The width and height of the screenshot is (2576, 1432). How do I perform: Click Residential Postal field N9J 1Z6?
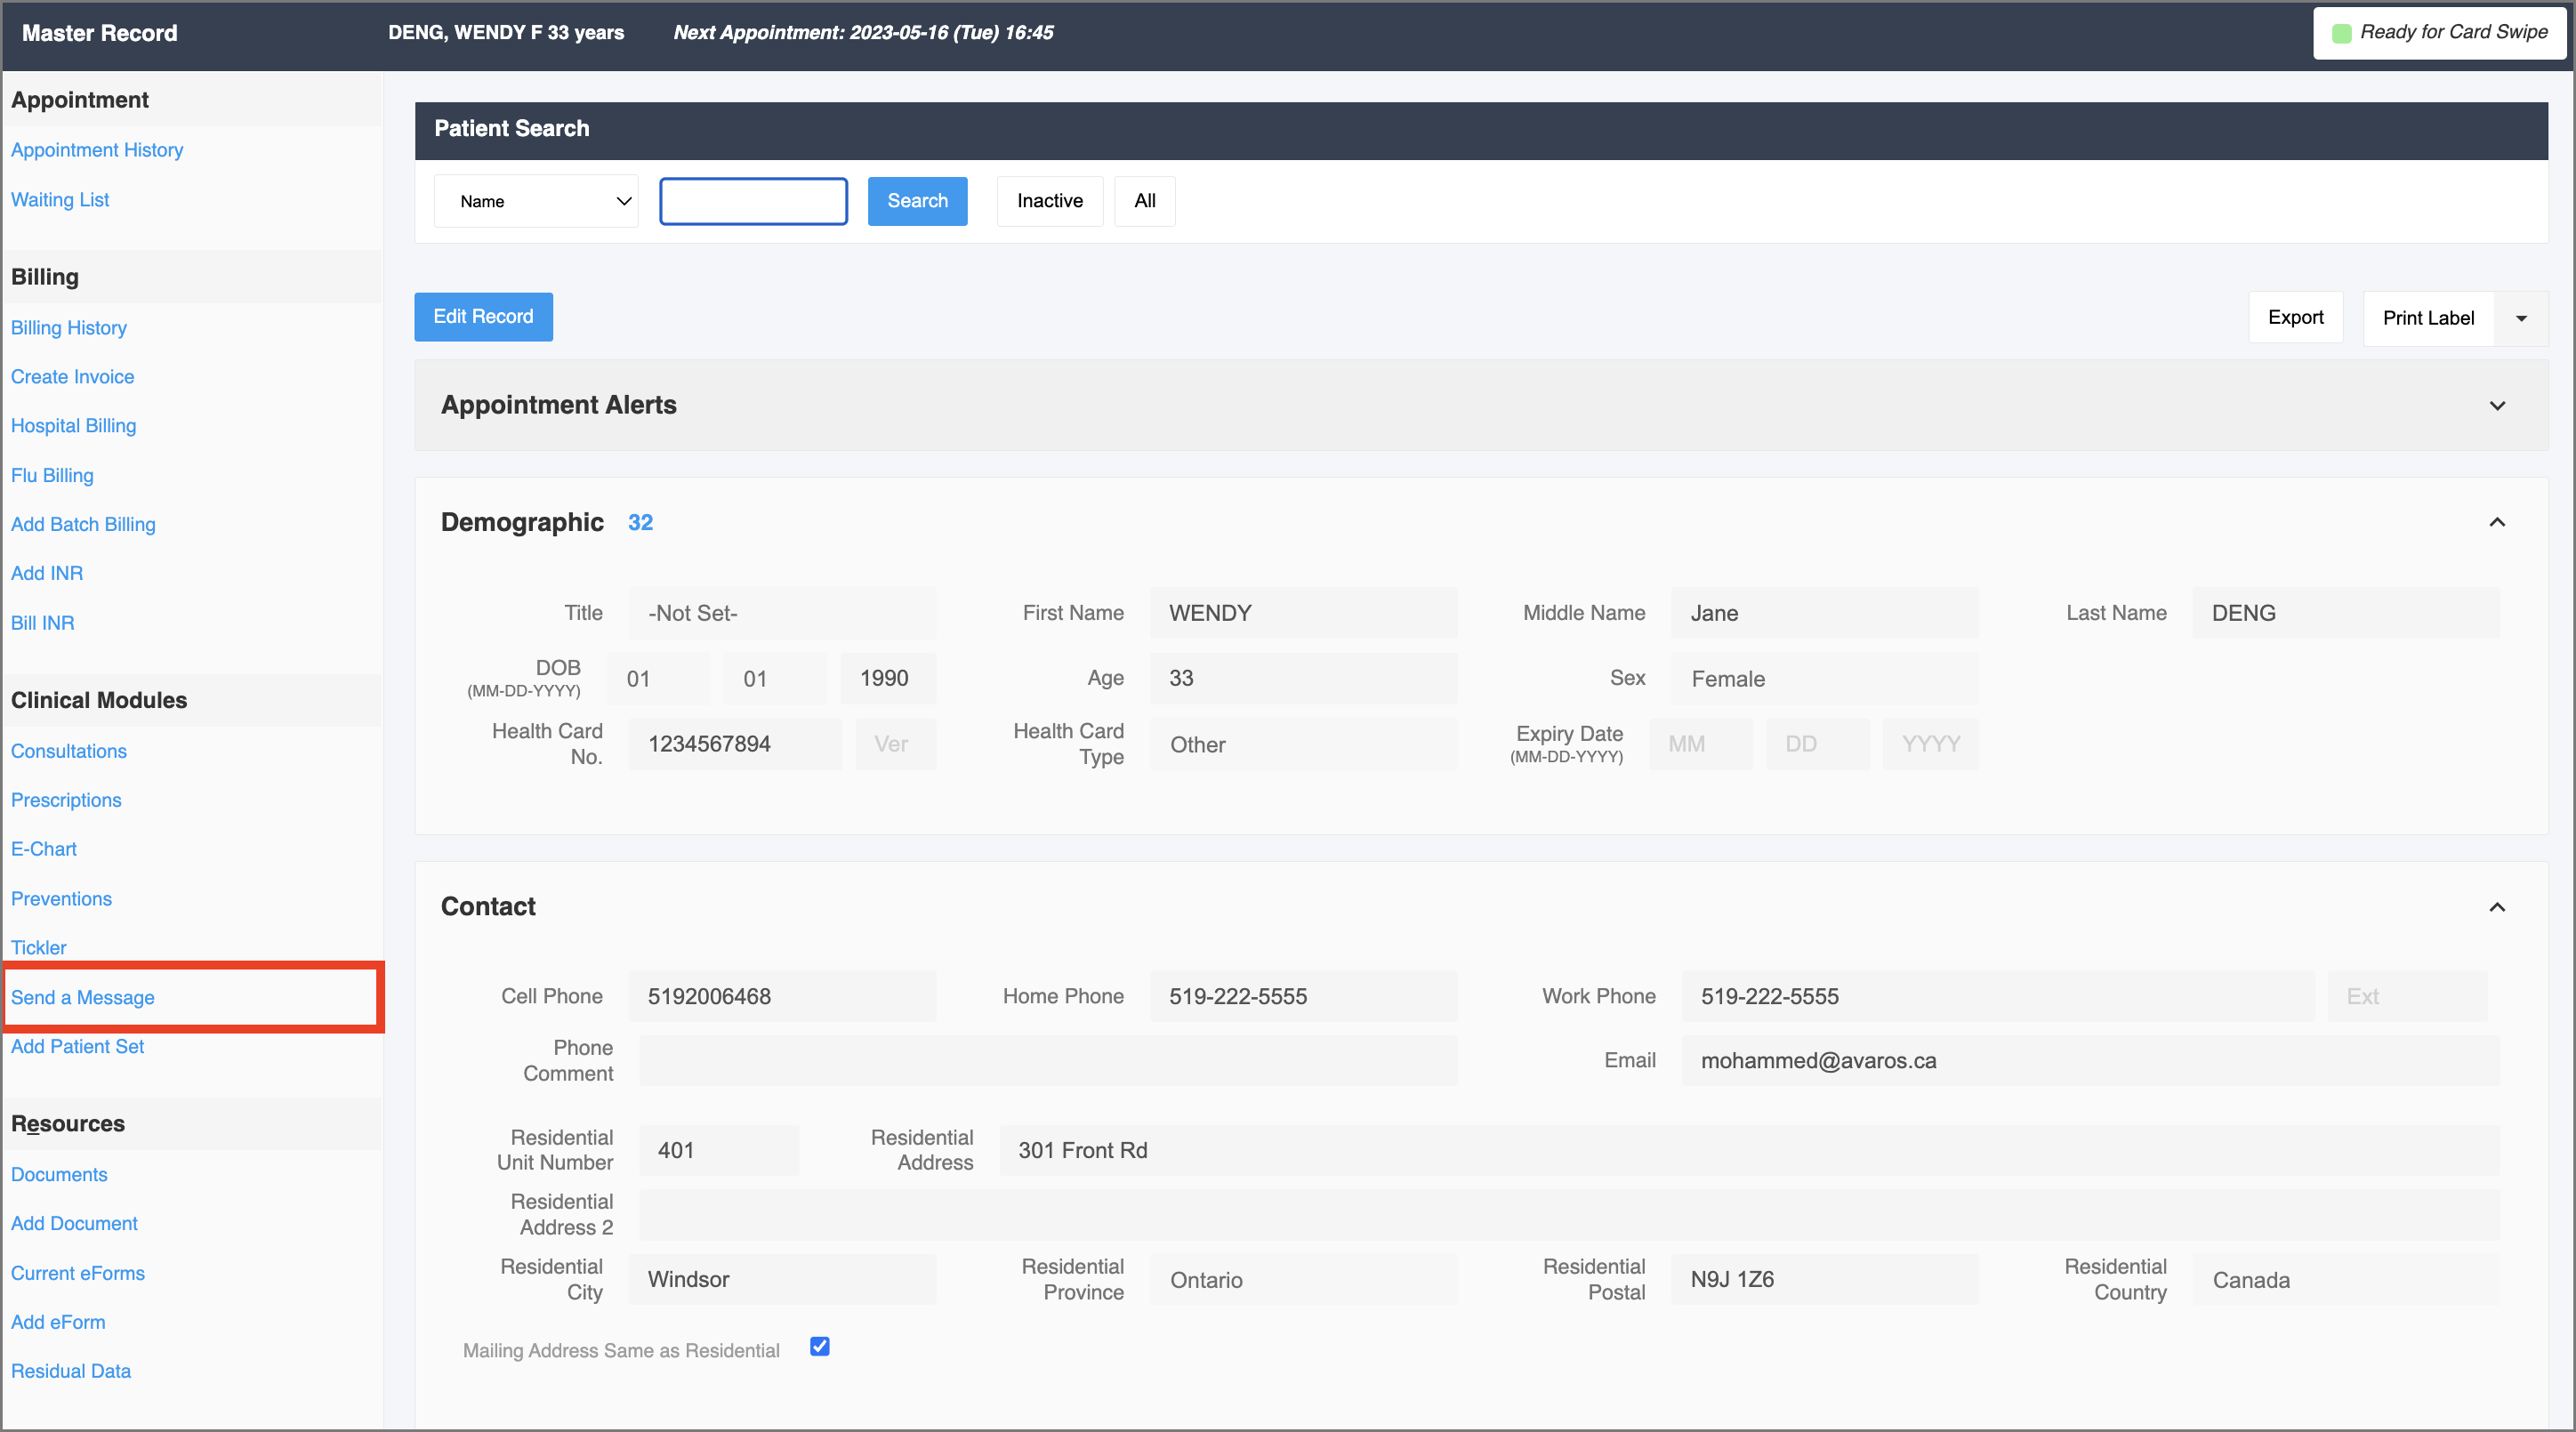[1824, 1279]
